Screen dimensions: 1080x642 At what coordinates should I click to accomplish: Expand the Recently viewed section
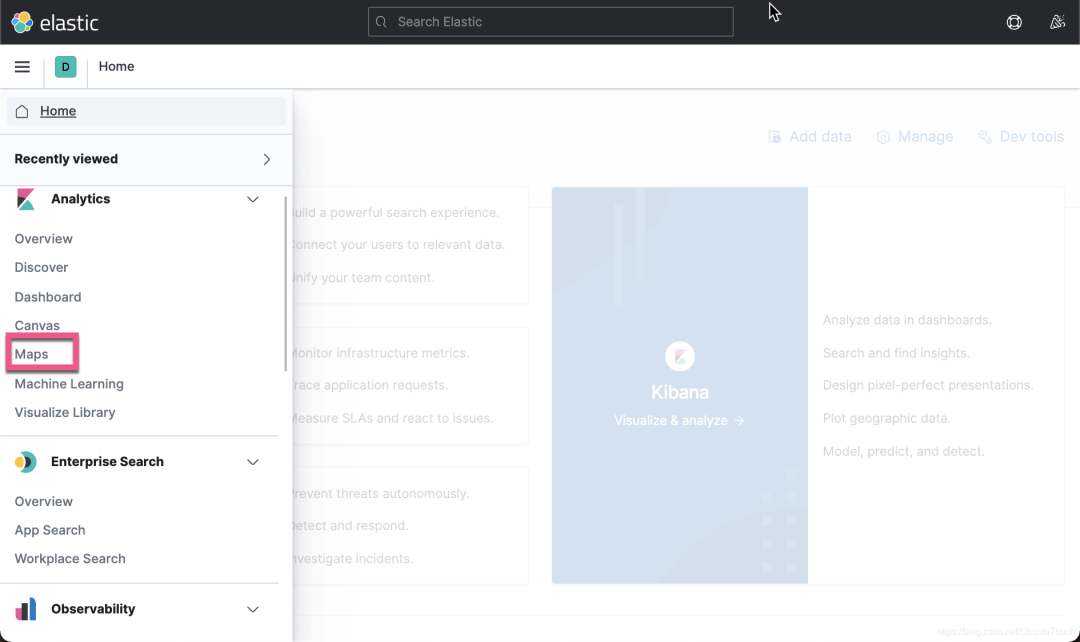click(267, 159)
